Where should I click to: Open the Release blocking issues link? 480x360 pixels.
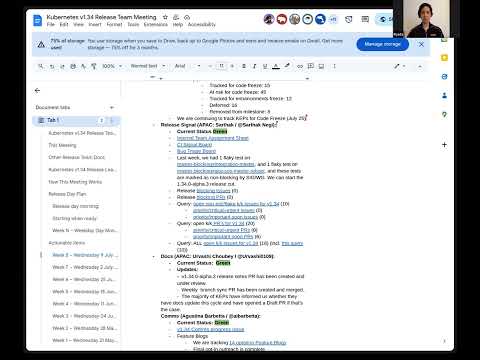tap(213, 191)
